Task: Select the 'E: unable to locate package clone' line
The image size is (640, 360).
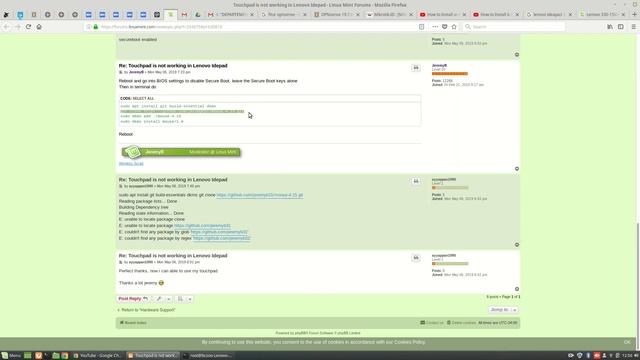Action: coord(152,219)
